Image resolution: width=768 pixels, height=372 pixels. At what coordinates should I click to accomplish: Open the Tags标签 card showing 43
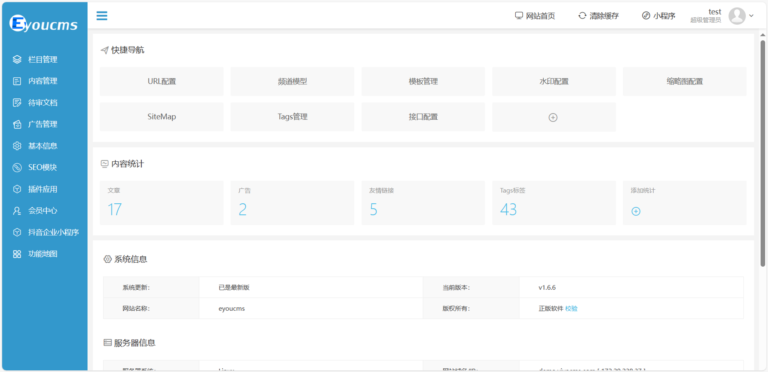[554, 203]
